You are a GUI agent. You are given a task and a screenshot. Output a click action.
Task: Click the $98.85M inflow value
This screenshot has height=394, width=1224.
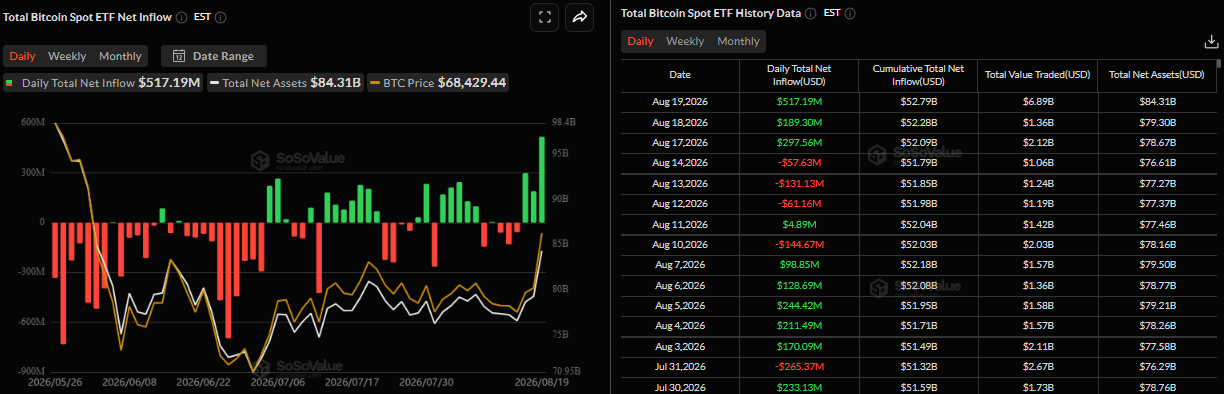[798, 264]
